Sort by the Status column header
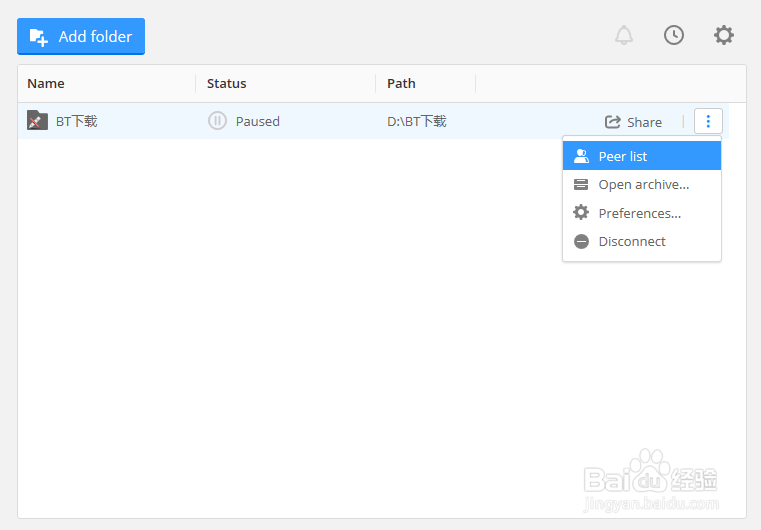The width and height of the screenshot is (761, 530). coord(227,83)
